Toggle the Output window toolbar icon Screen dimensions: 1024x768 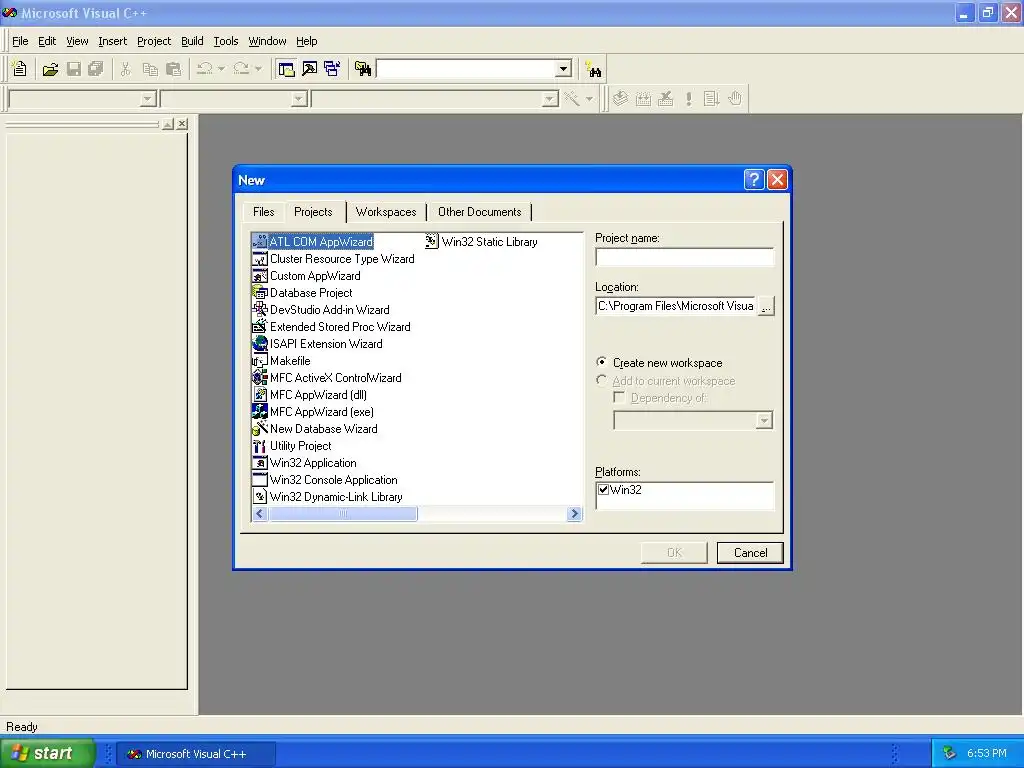click(310, 69)
